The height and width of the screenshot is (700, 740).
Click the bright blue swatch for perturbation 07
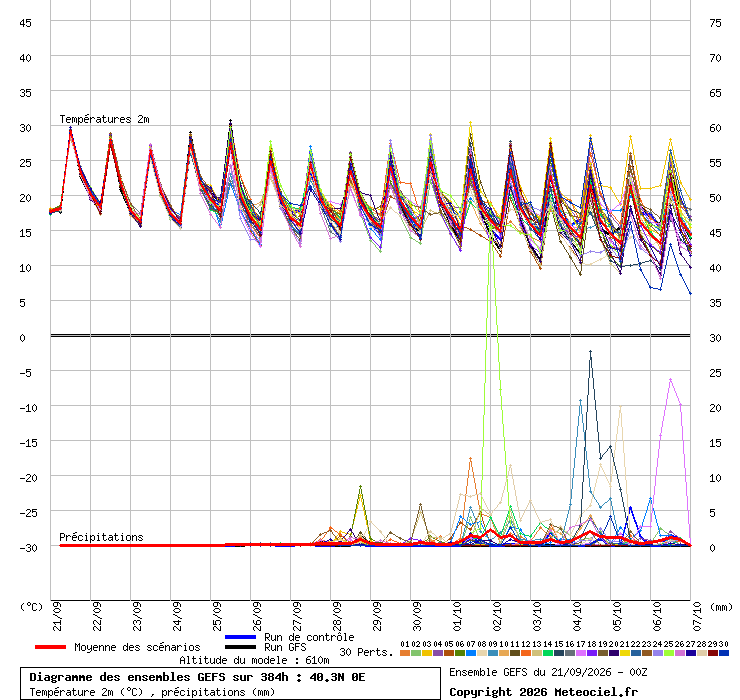471,653
